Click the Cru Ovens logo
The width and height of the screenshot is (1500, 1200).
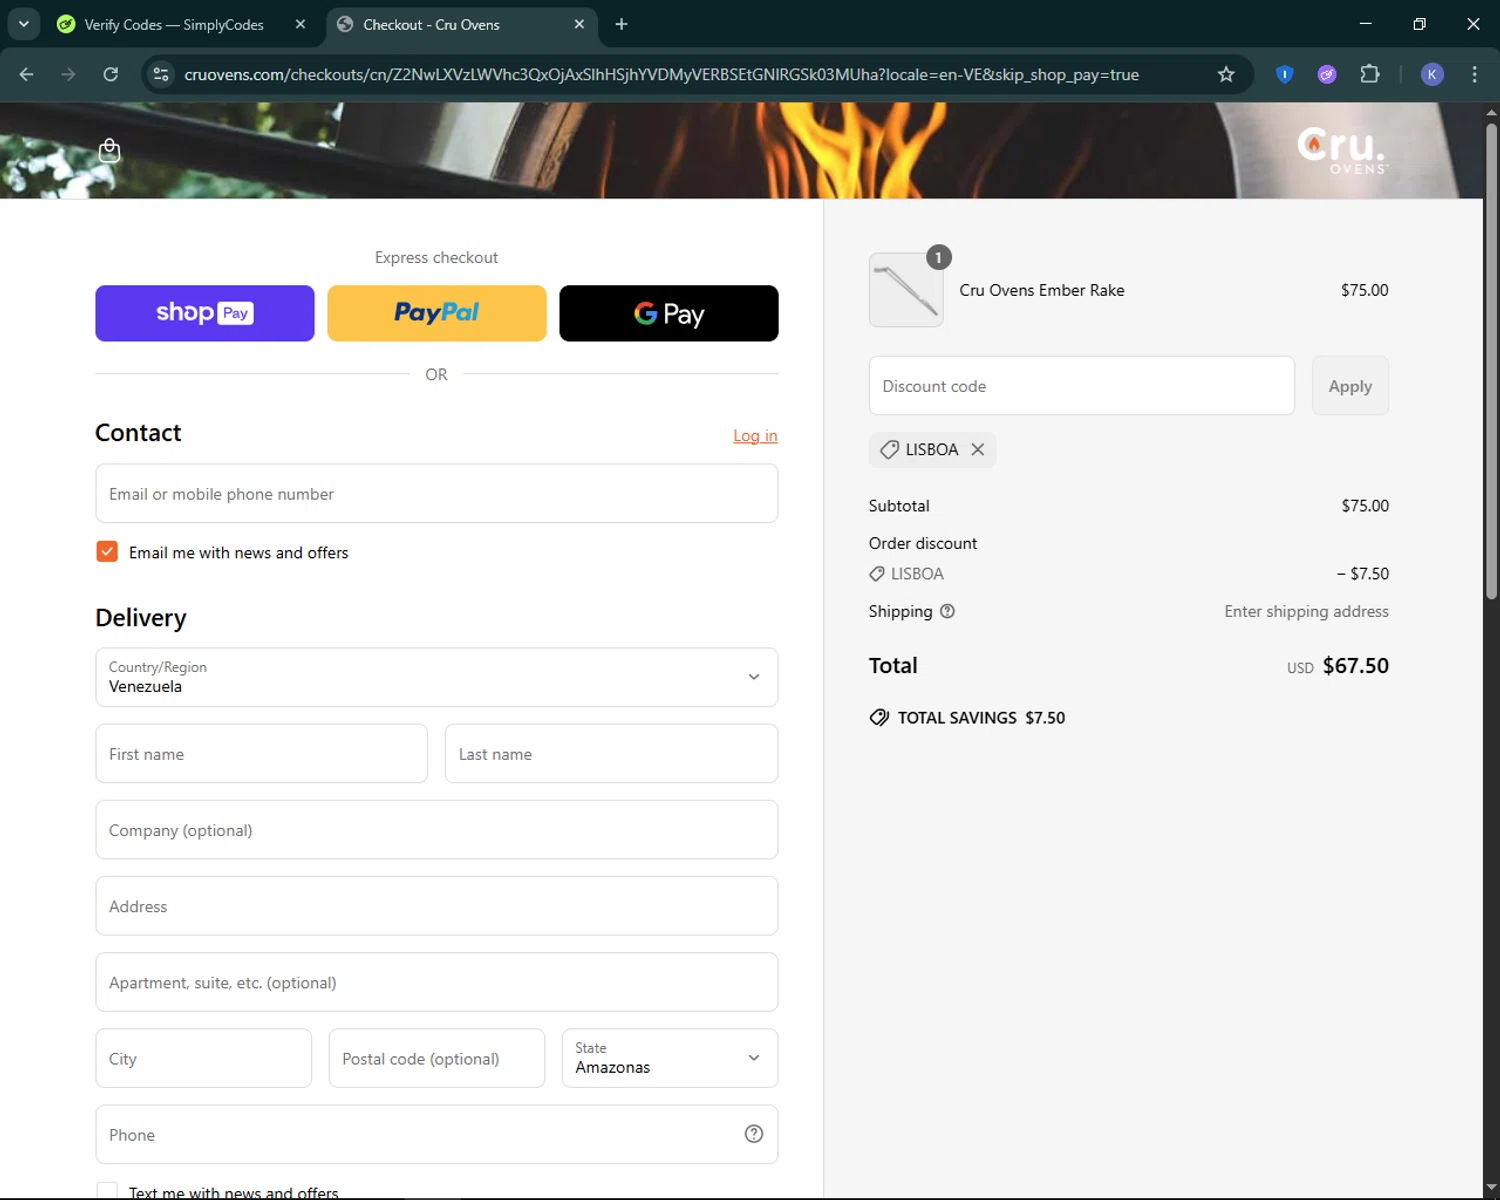point(1342,150)
